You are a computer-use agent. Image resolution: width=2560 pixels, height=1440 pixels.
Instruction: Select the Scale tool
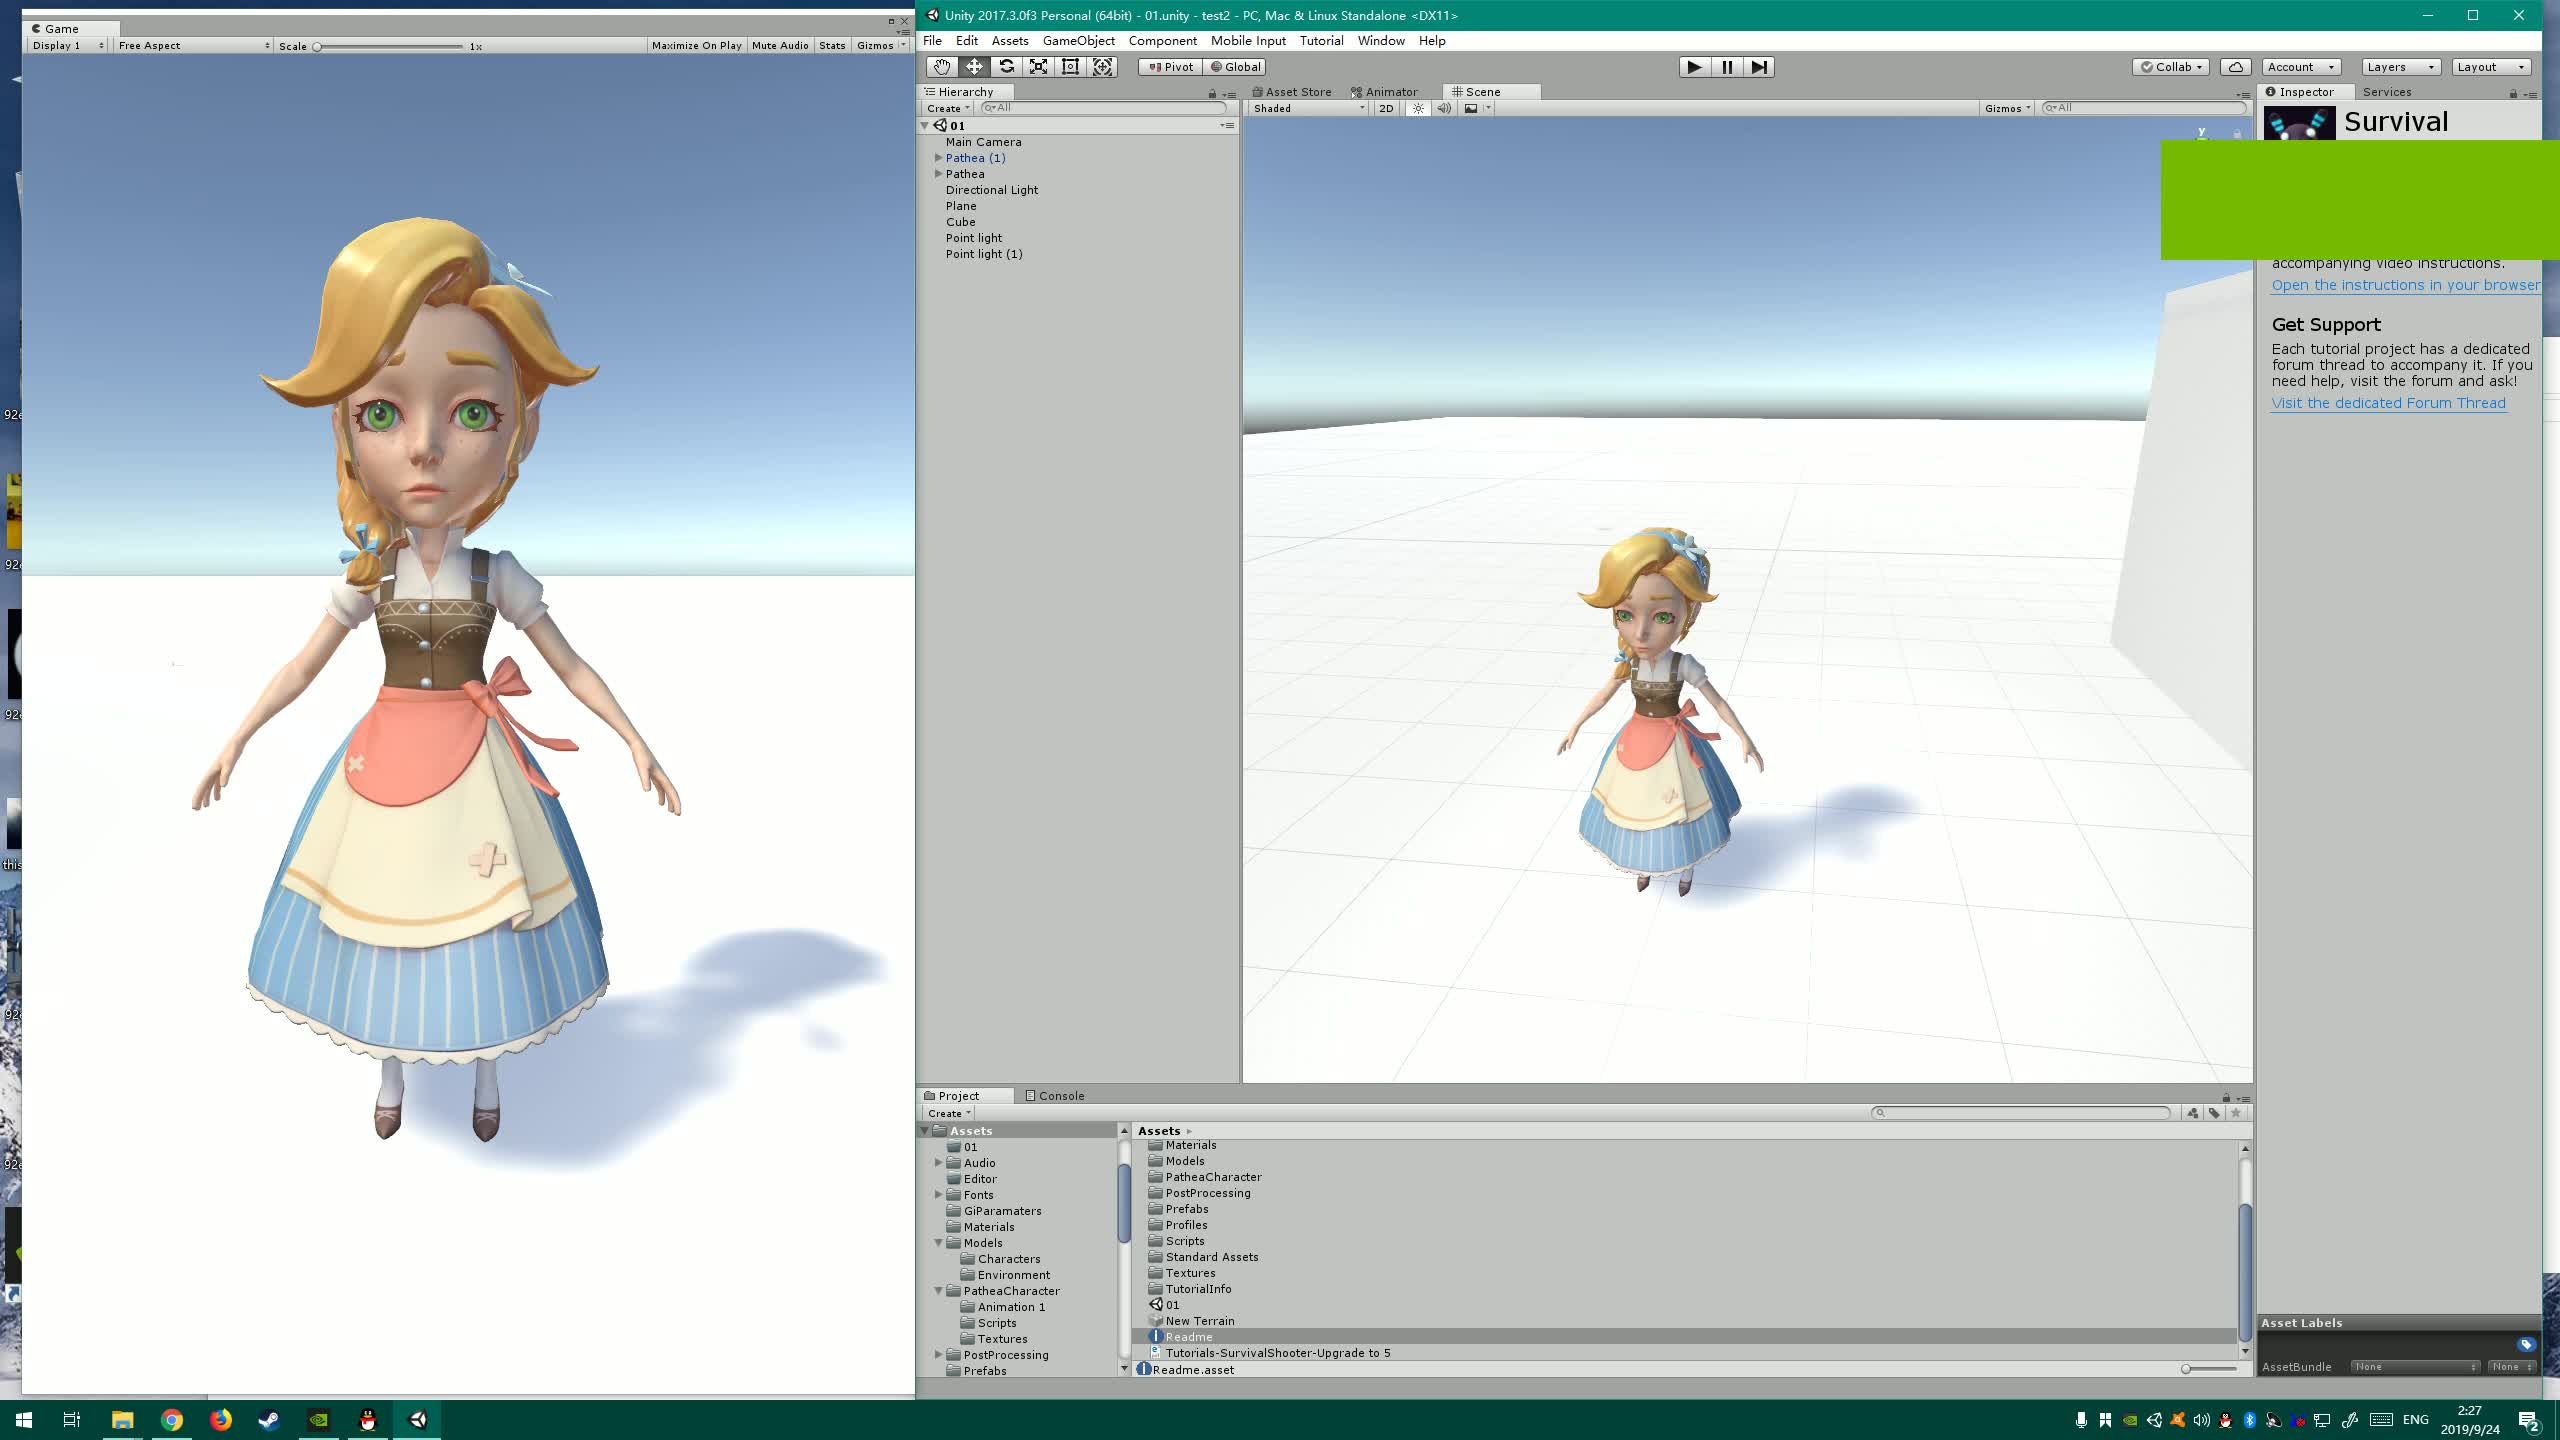(1038, 67)
